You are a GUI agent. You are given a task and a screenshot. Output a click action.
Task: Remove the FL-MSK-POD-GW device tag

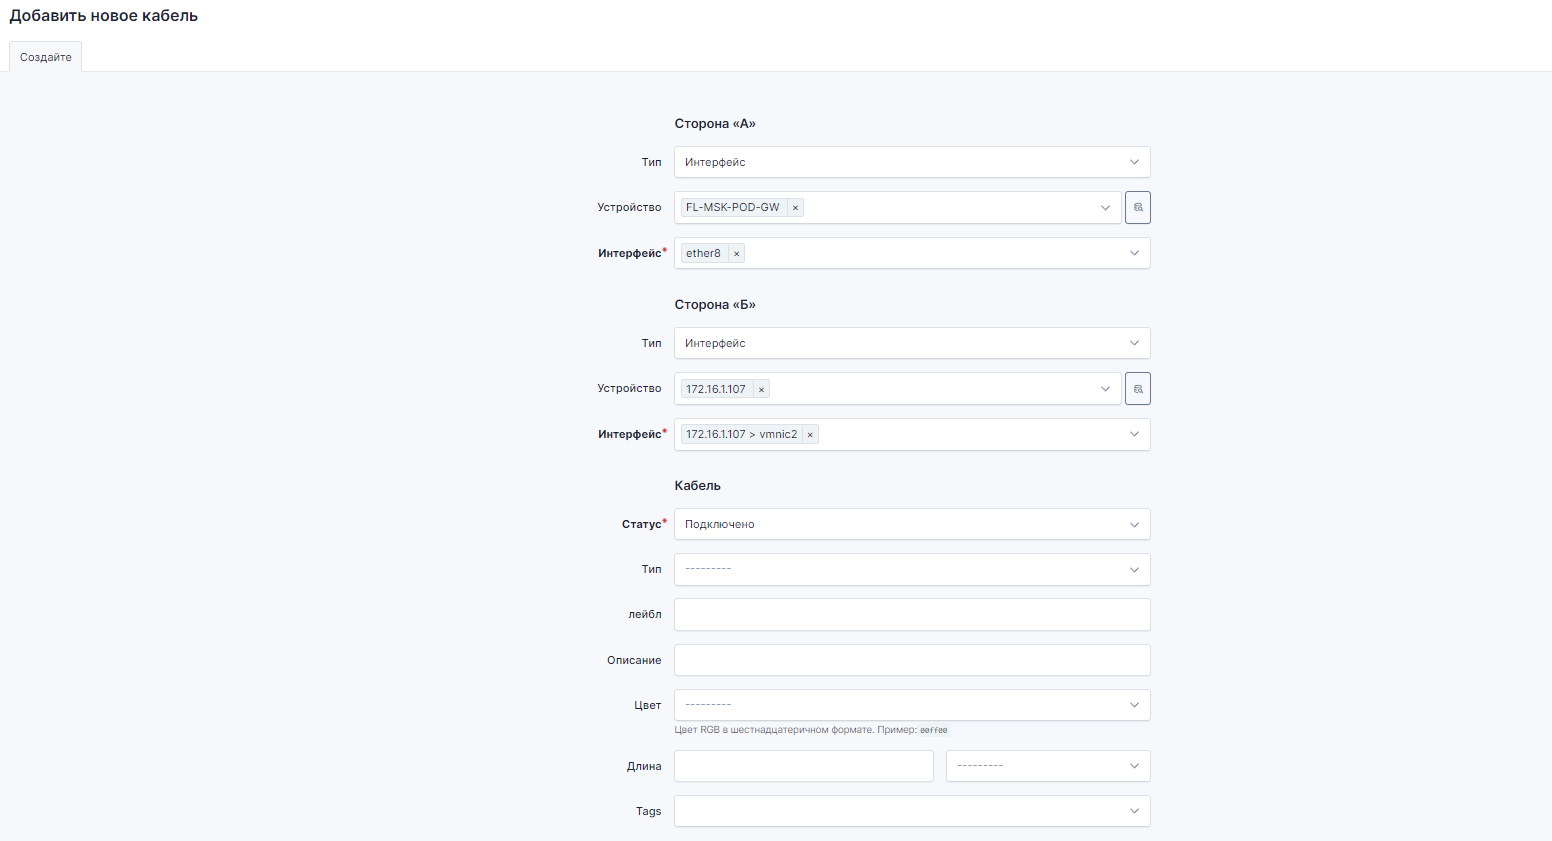point(795,208)
